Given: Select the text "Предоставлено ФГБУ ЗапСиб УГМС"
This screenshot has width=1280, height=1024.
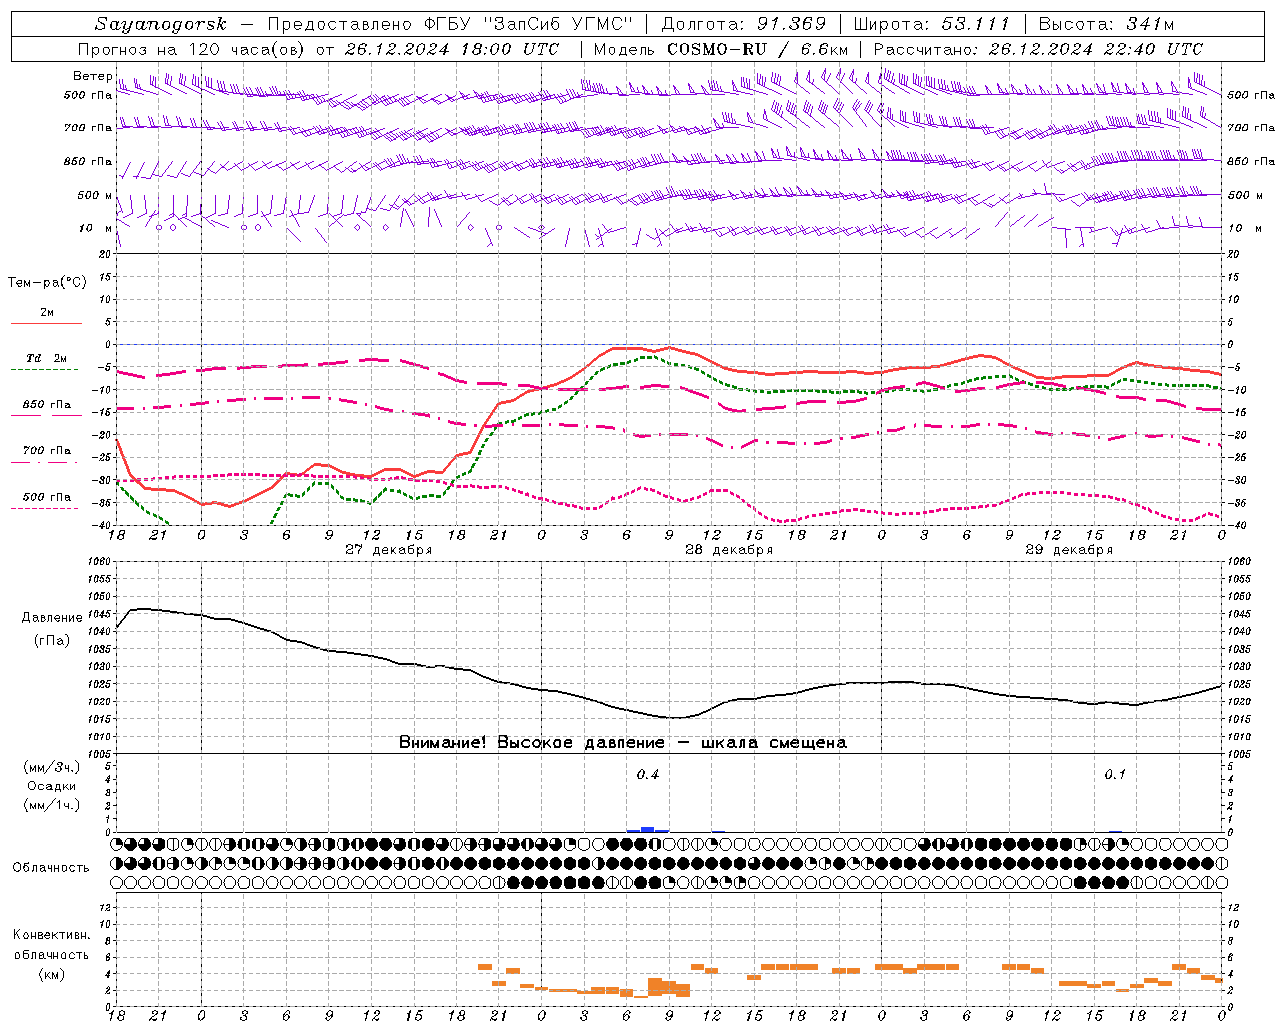Looking at the screenshot, I should coord(450,24).
